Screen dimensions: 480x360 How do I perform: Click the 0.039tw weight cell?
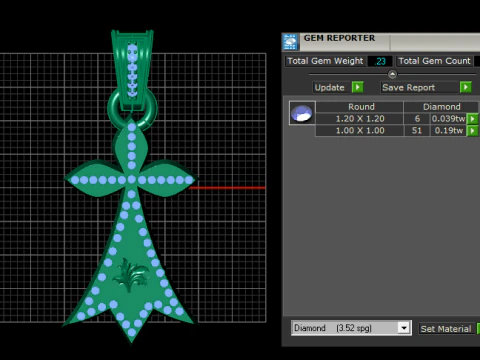pos(448,119)
